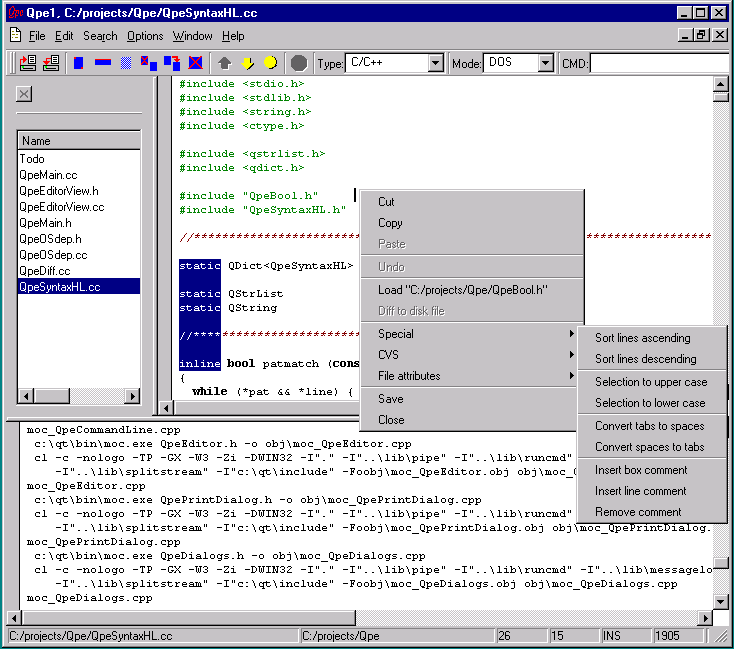Click Load "C:/projects/Qpe/QpeBool.h" menu entry
Viewport: 734px width, 649px height.
pyautogui.click(x=463, y=290)
